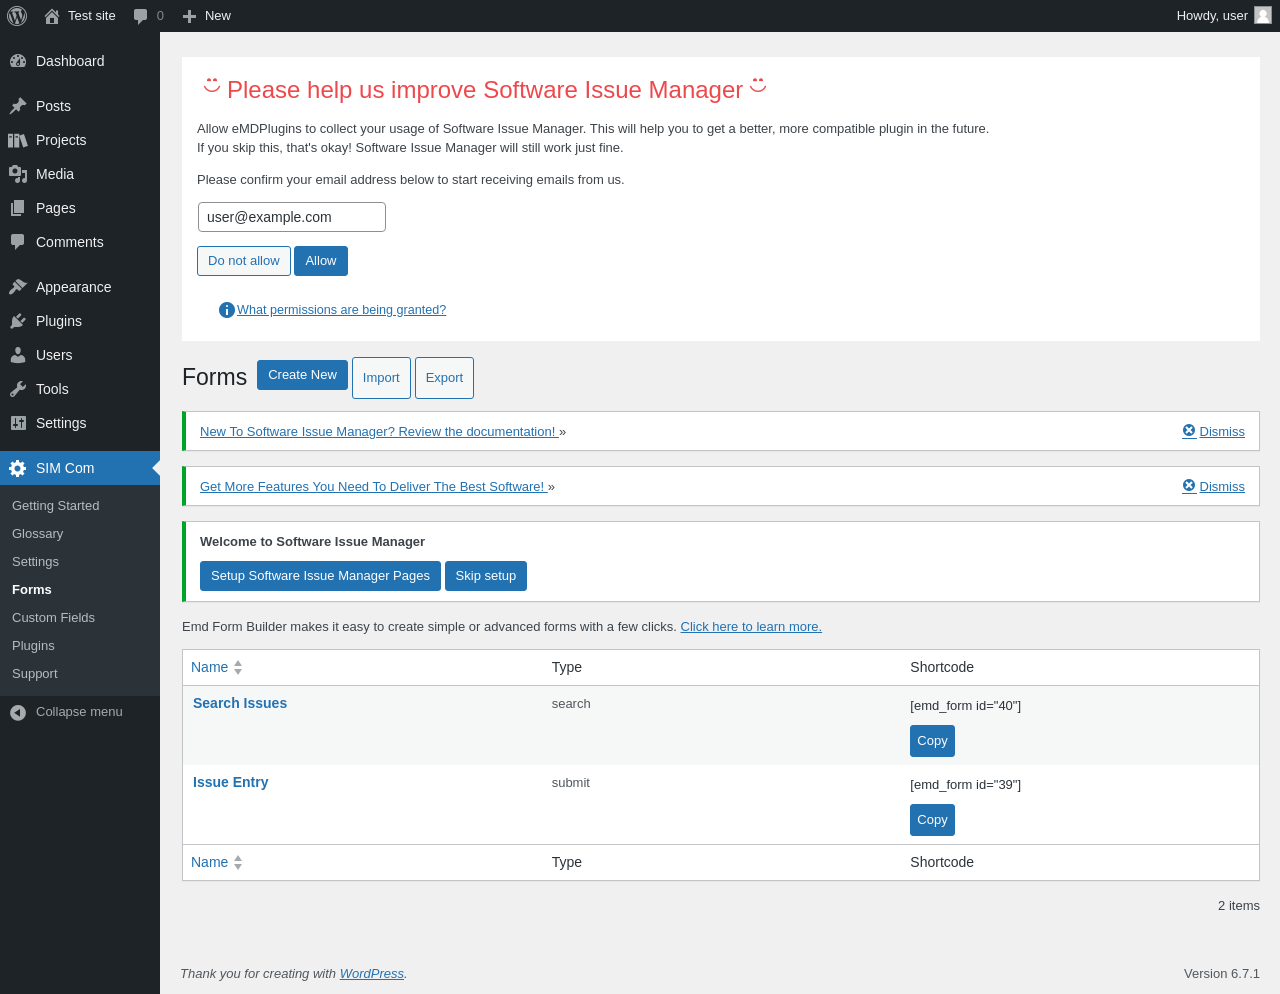1280x994 pixels.
Task: Click the Comments icon in sidebar
Action: (x=18, y=242)
